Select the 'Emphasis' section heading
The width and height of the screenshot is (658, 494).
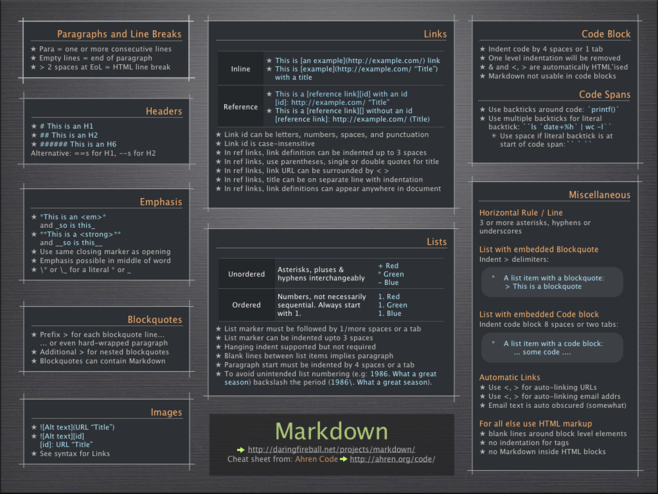pos(161,202)
